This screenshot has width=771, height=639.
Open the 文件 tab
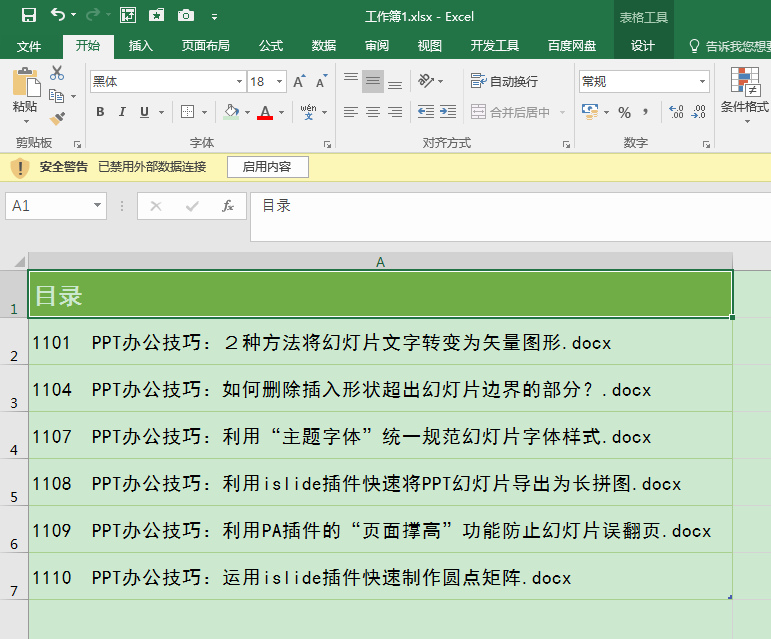[x=29, y=46]
